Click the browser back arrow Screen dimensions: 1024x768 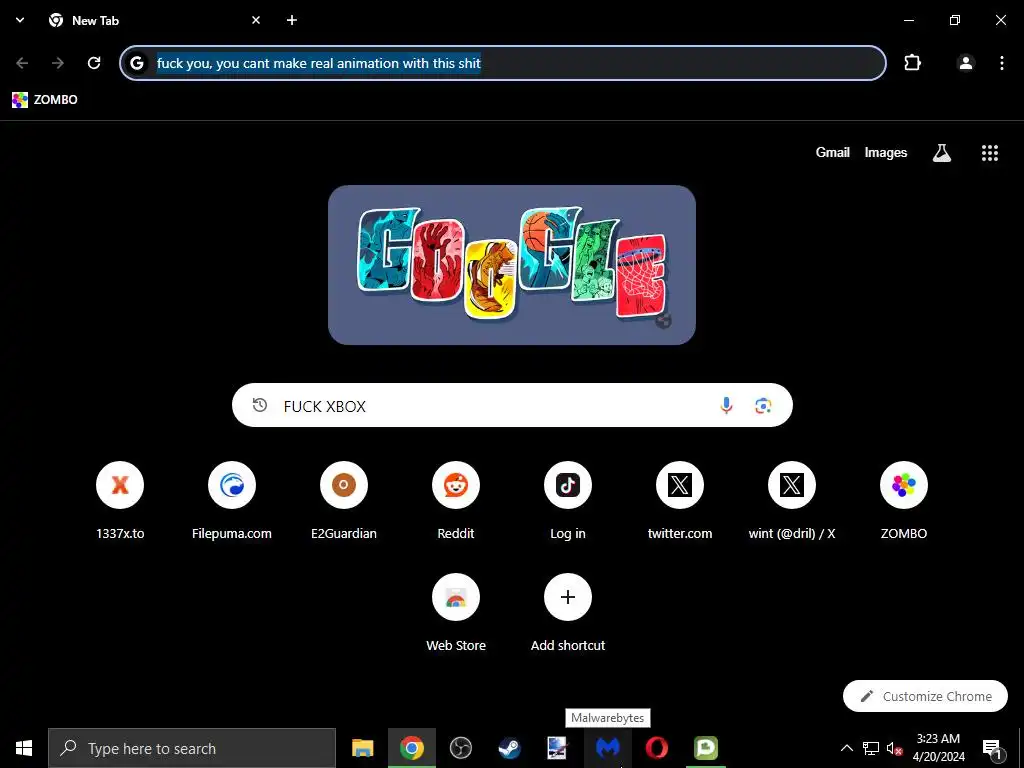(x=22, y=63)
